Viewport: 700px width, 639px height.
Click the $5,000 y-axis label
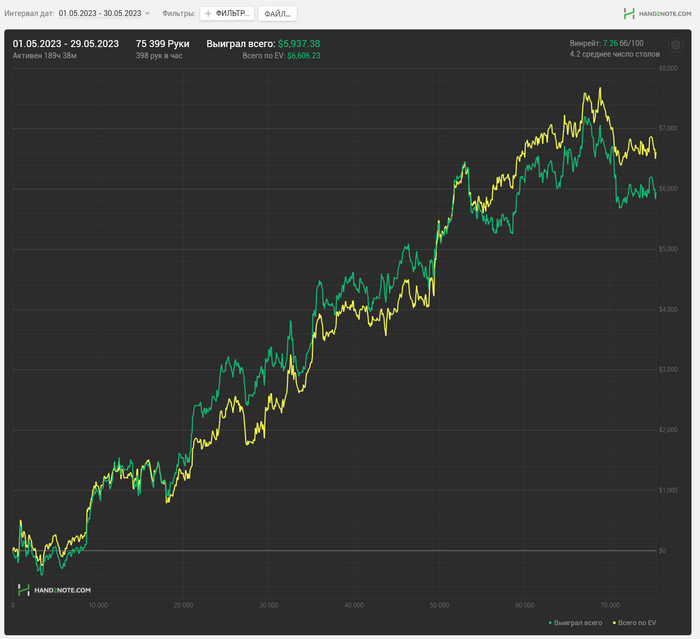[x=668, y=249]
